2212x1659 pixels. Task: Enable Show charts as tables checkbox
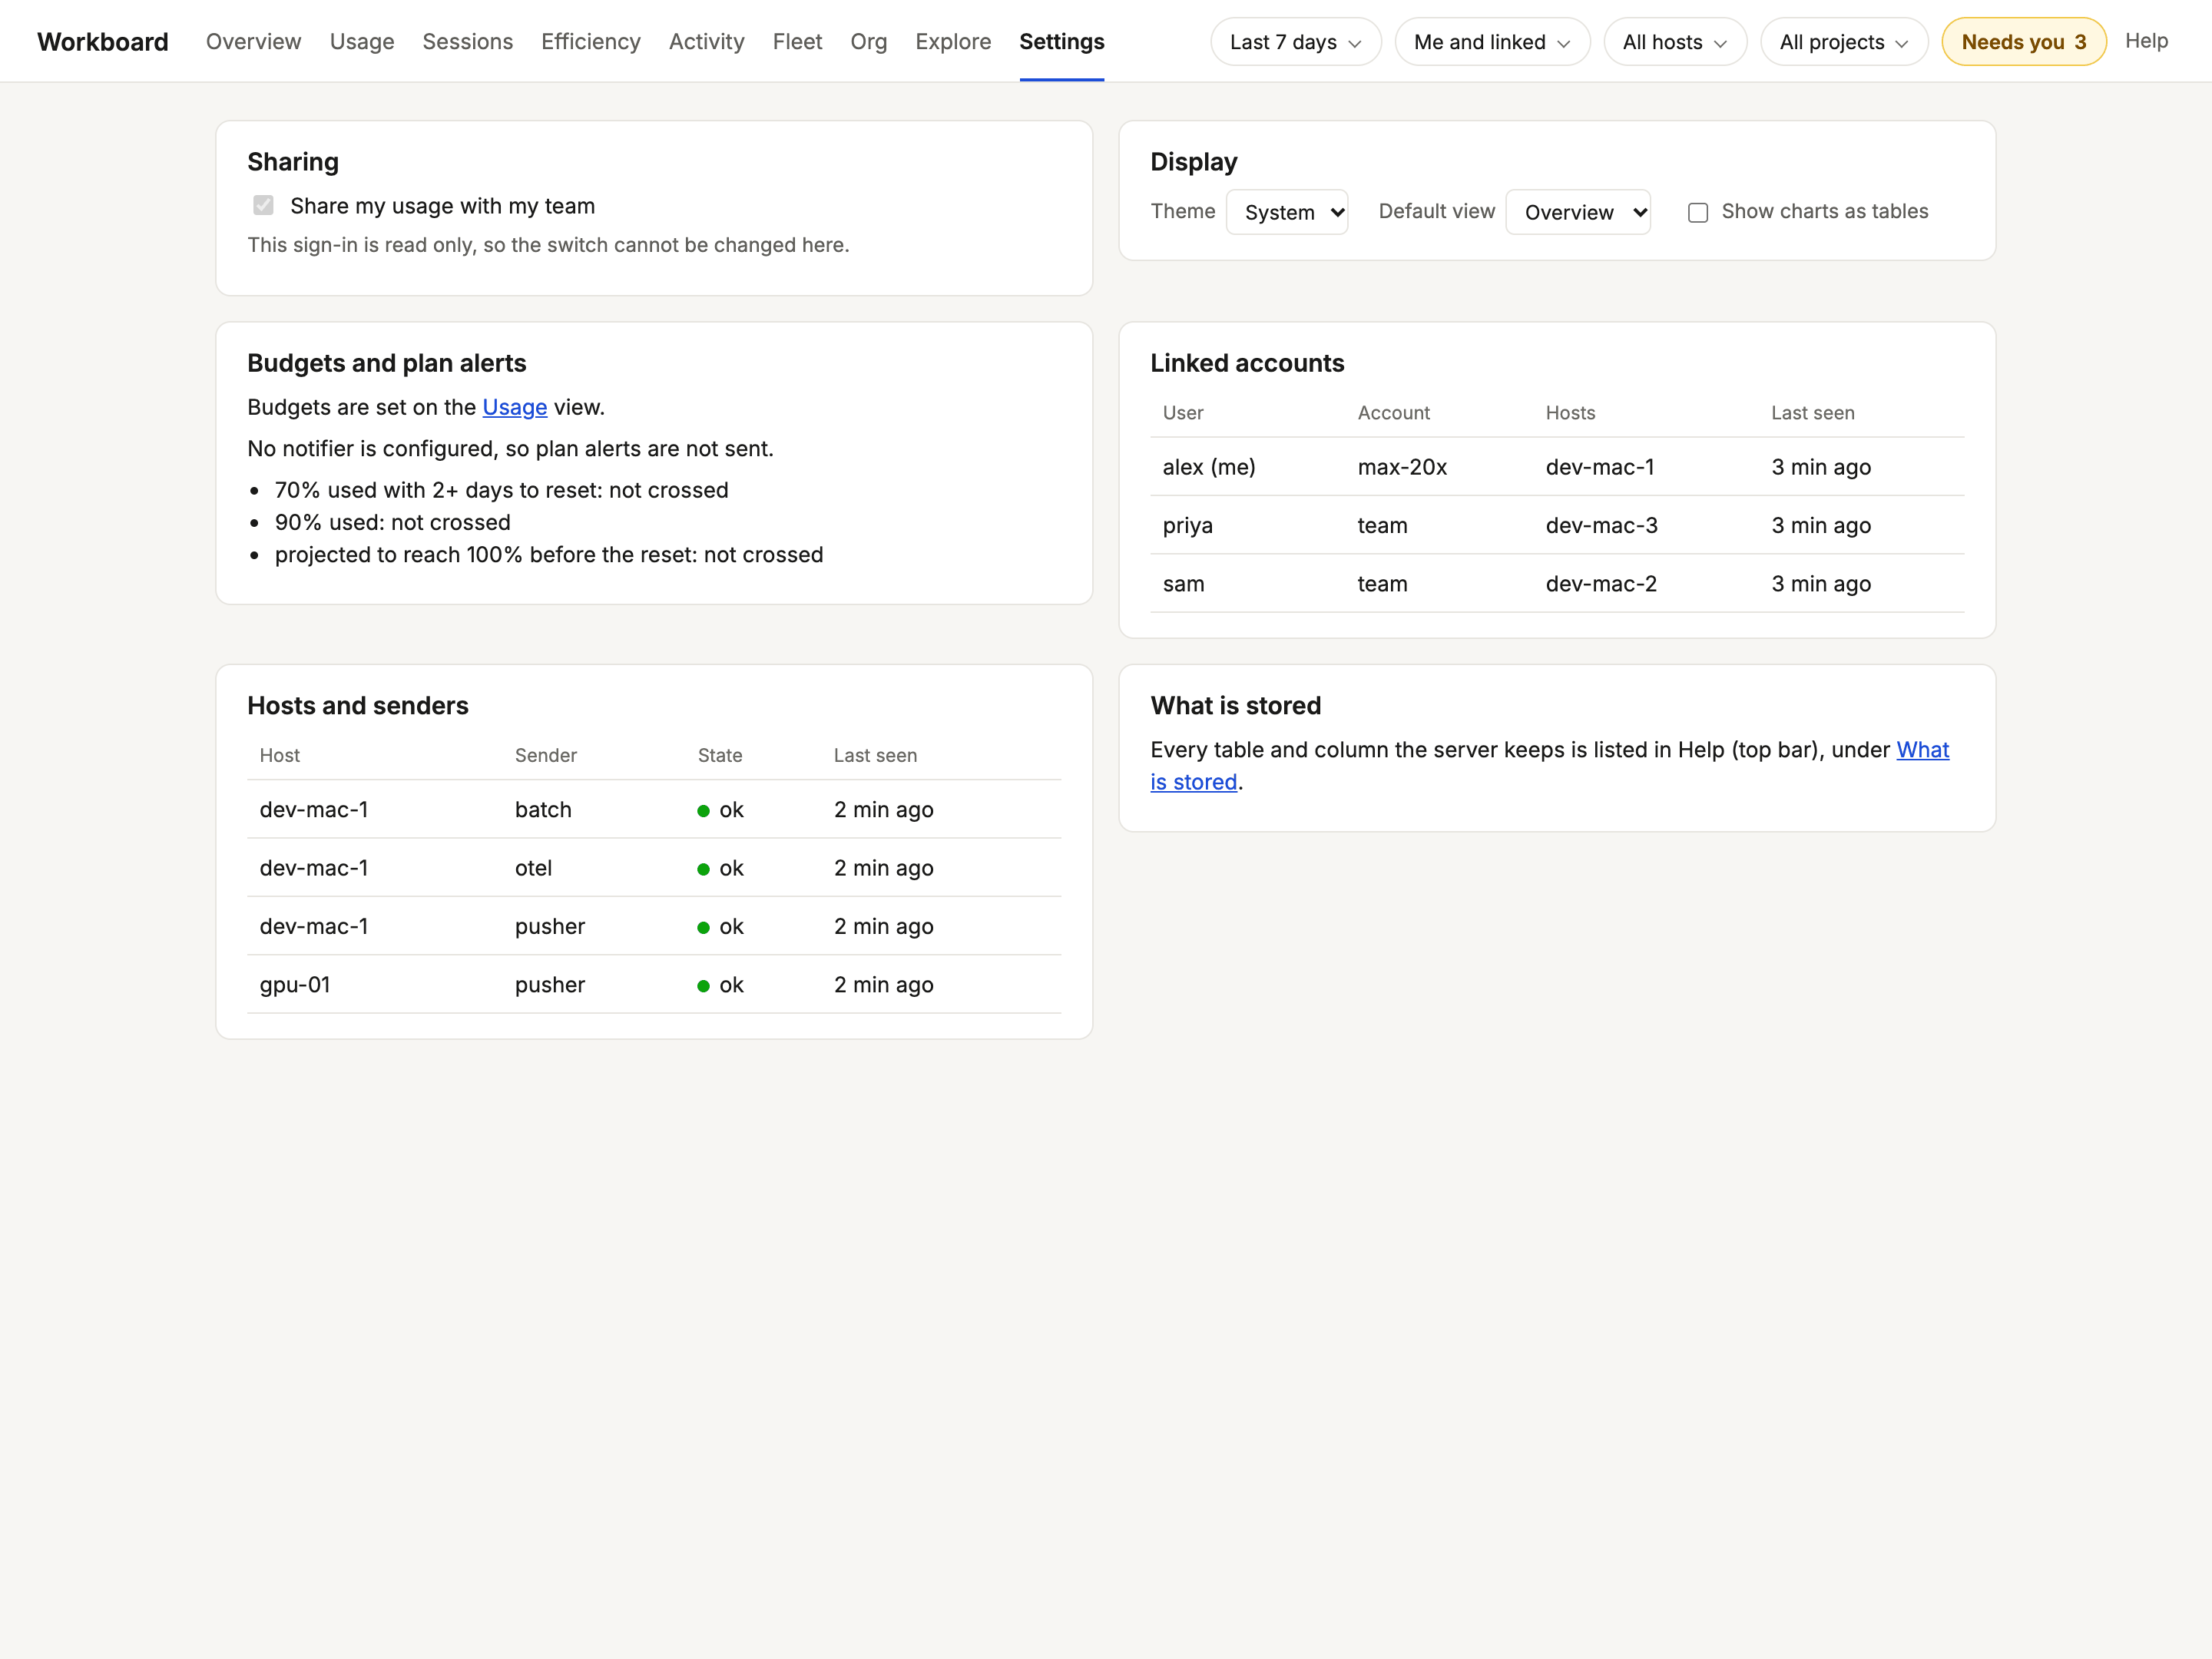click(x=1697, y=212)
